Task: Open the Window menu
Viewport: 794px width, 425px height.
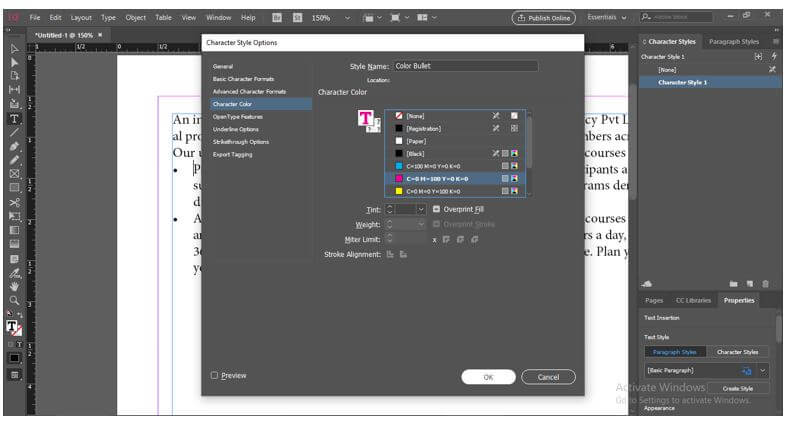Action: pyautogui.click(x=219, y=18)
